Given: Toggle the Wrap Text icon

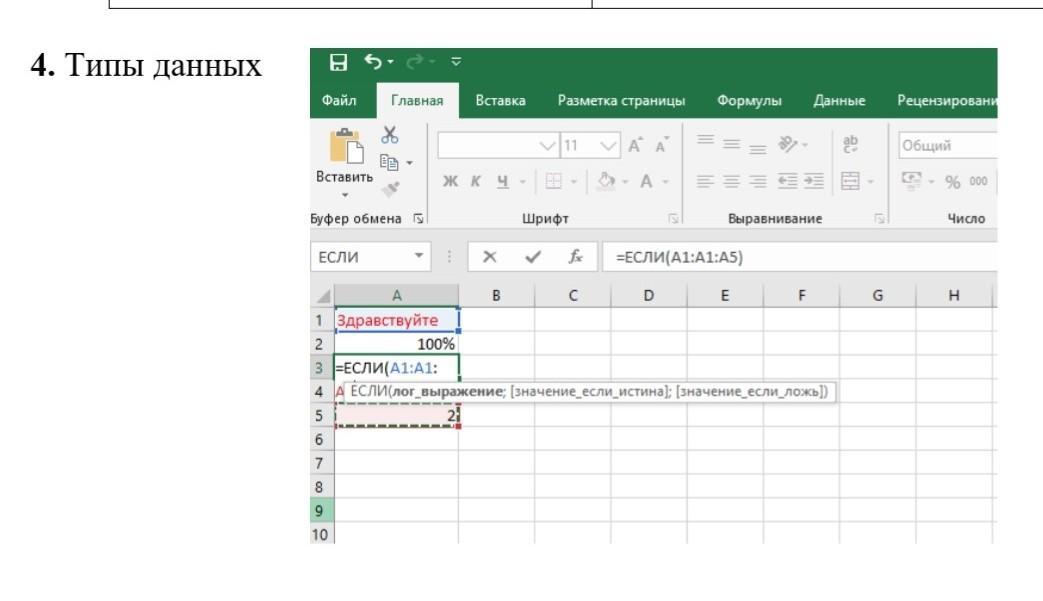Looking at the screenshot, I should coord(850,144).
